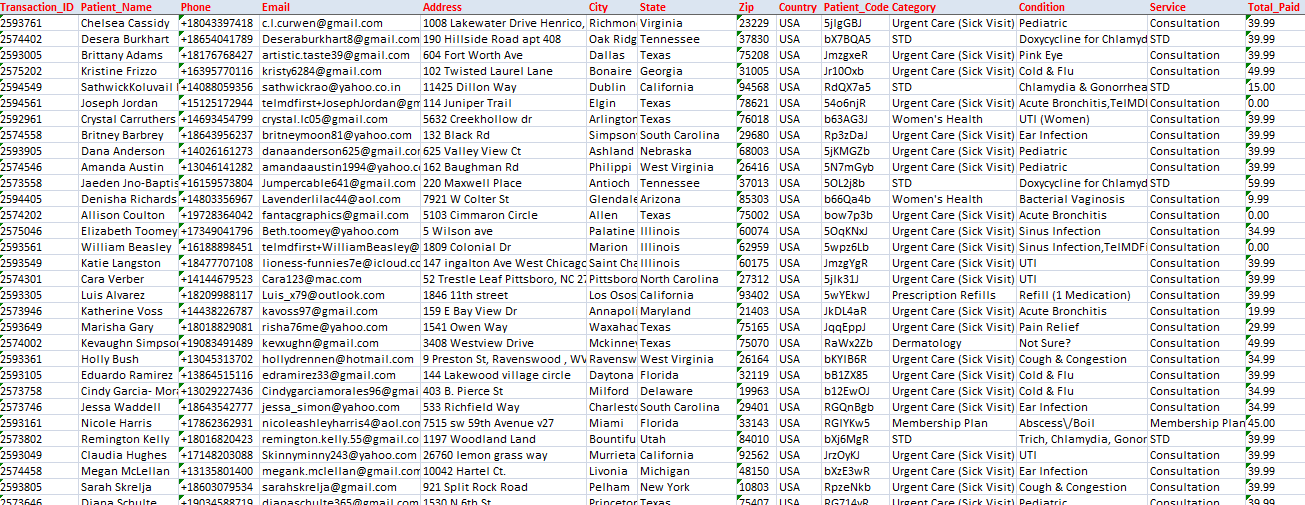Click the Jessa Waddell cell
Image resolution: width=1305 pixels, height=505 pixels.
coord(128,407)
